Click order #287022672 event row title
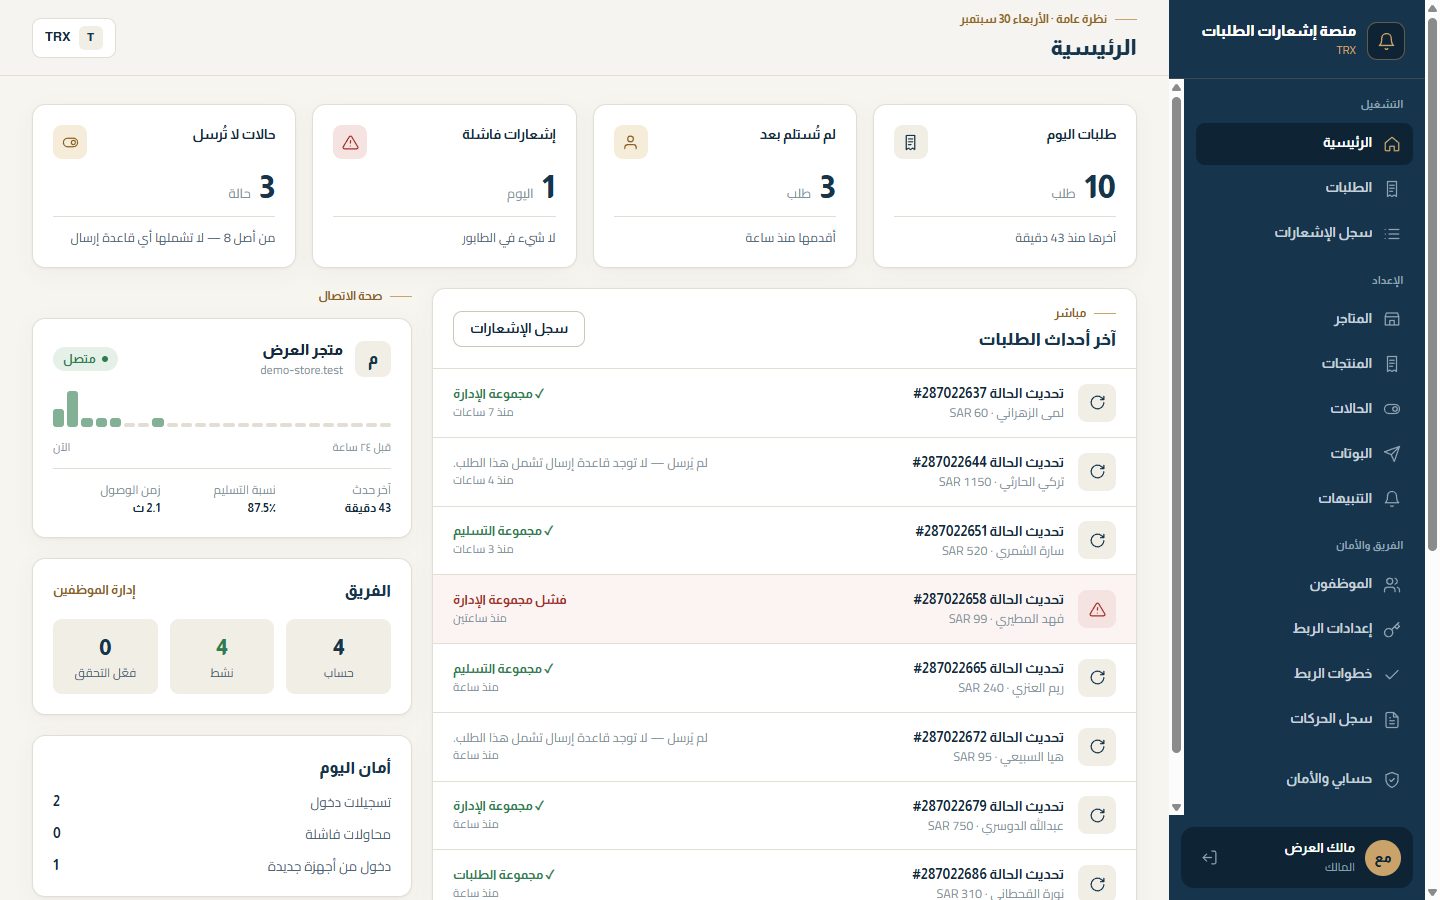The image size is (1440, 900). [x=988, y=737]
